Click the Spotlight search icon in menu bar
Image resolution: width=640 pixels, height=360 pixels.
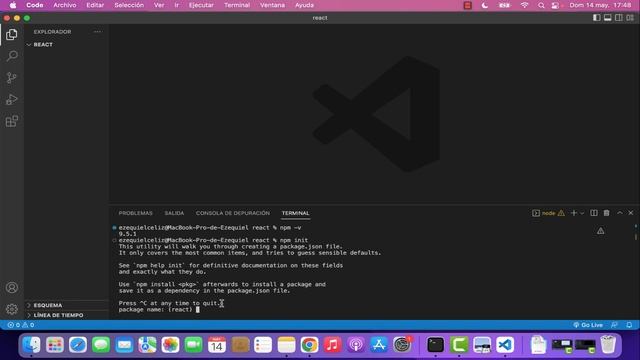pos(541,5)
